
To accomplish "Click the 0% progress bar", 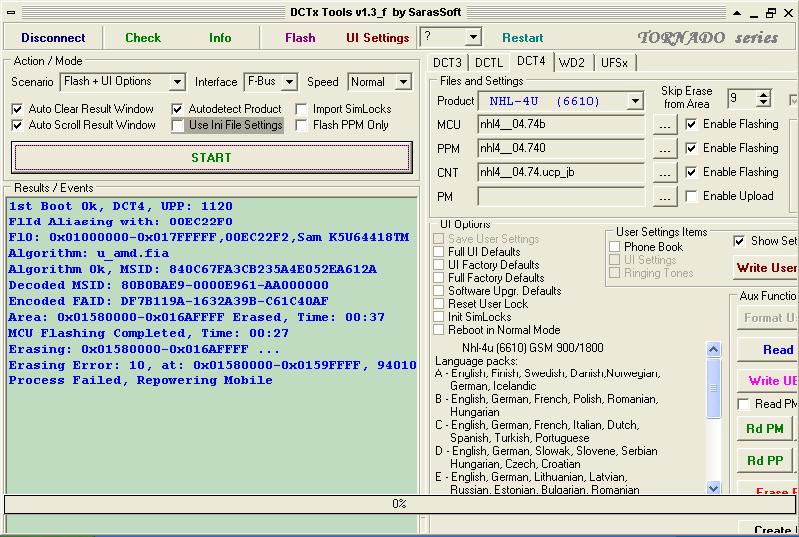I will pos(399,504).
